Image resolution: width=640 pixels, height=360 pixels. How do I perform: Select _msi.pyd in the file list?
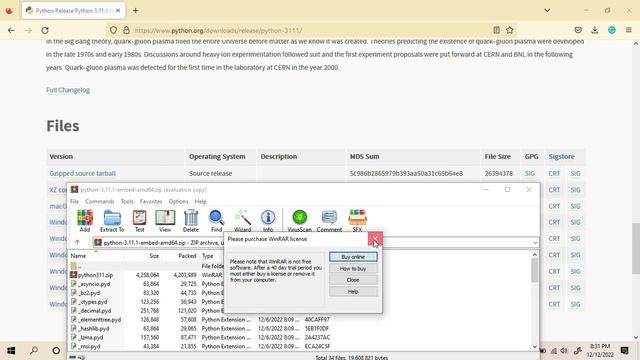point(89,347)
